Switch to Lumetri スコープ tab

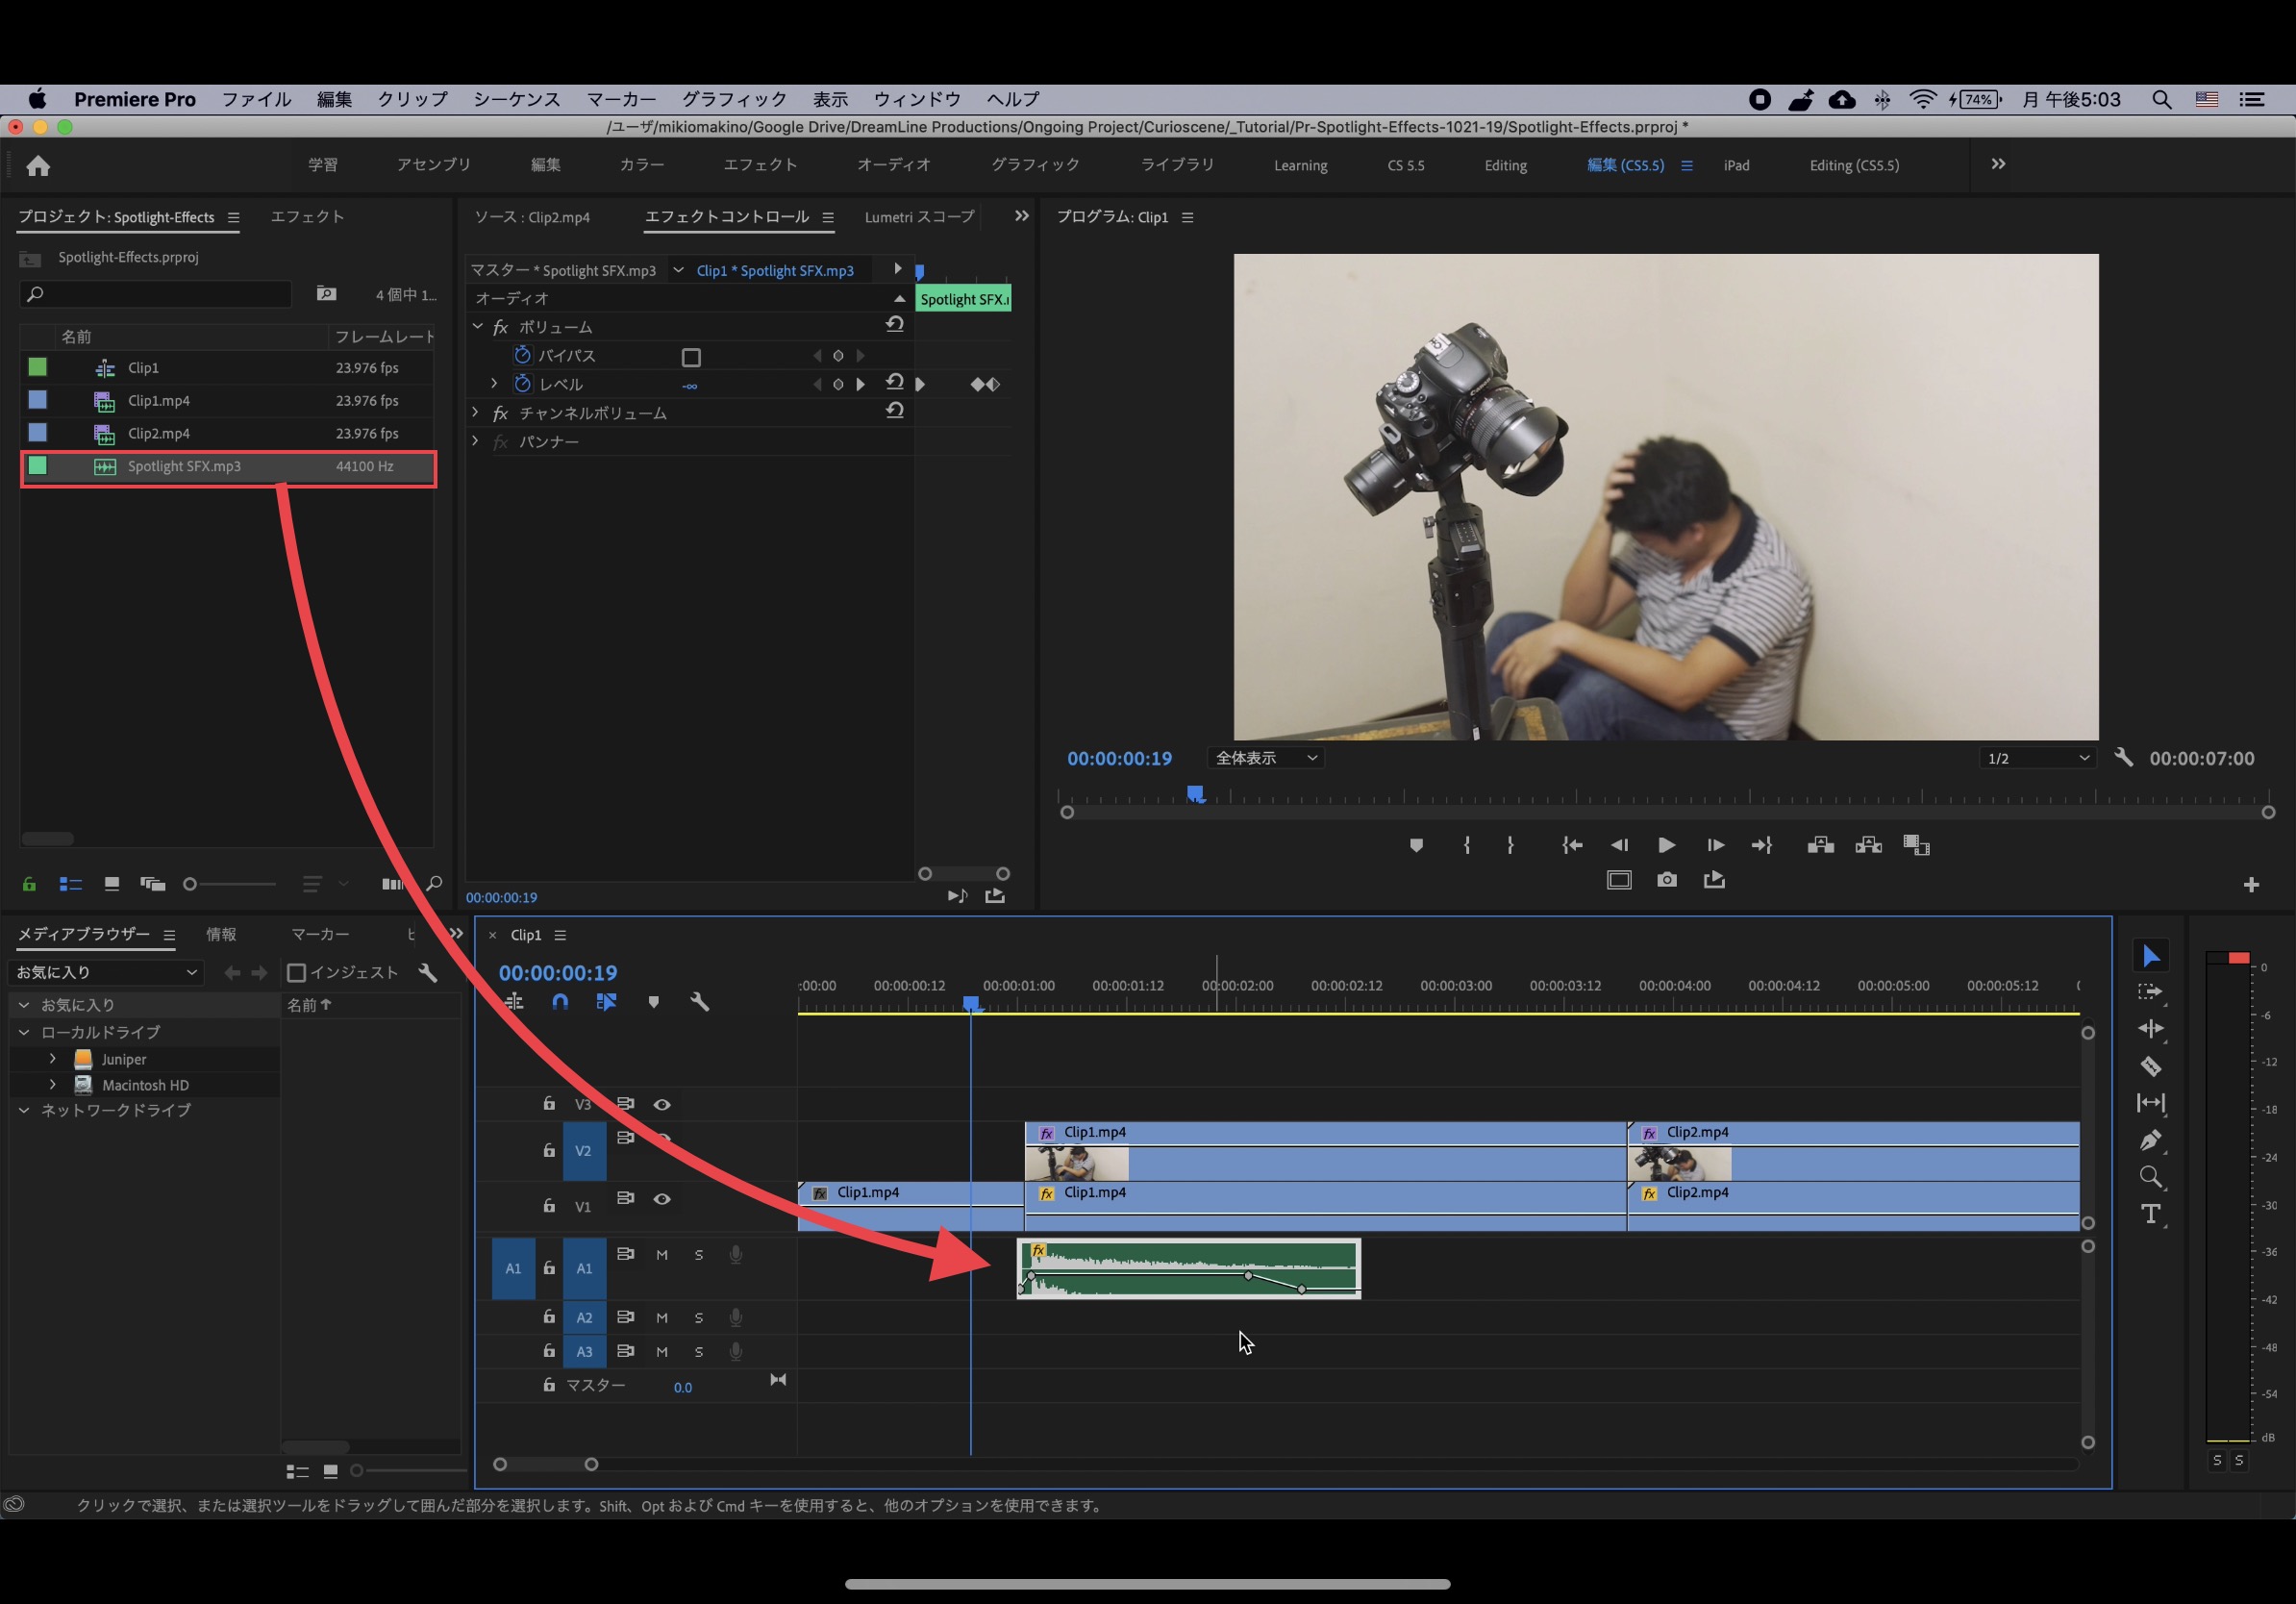tap(918, 217)
